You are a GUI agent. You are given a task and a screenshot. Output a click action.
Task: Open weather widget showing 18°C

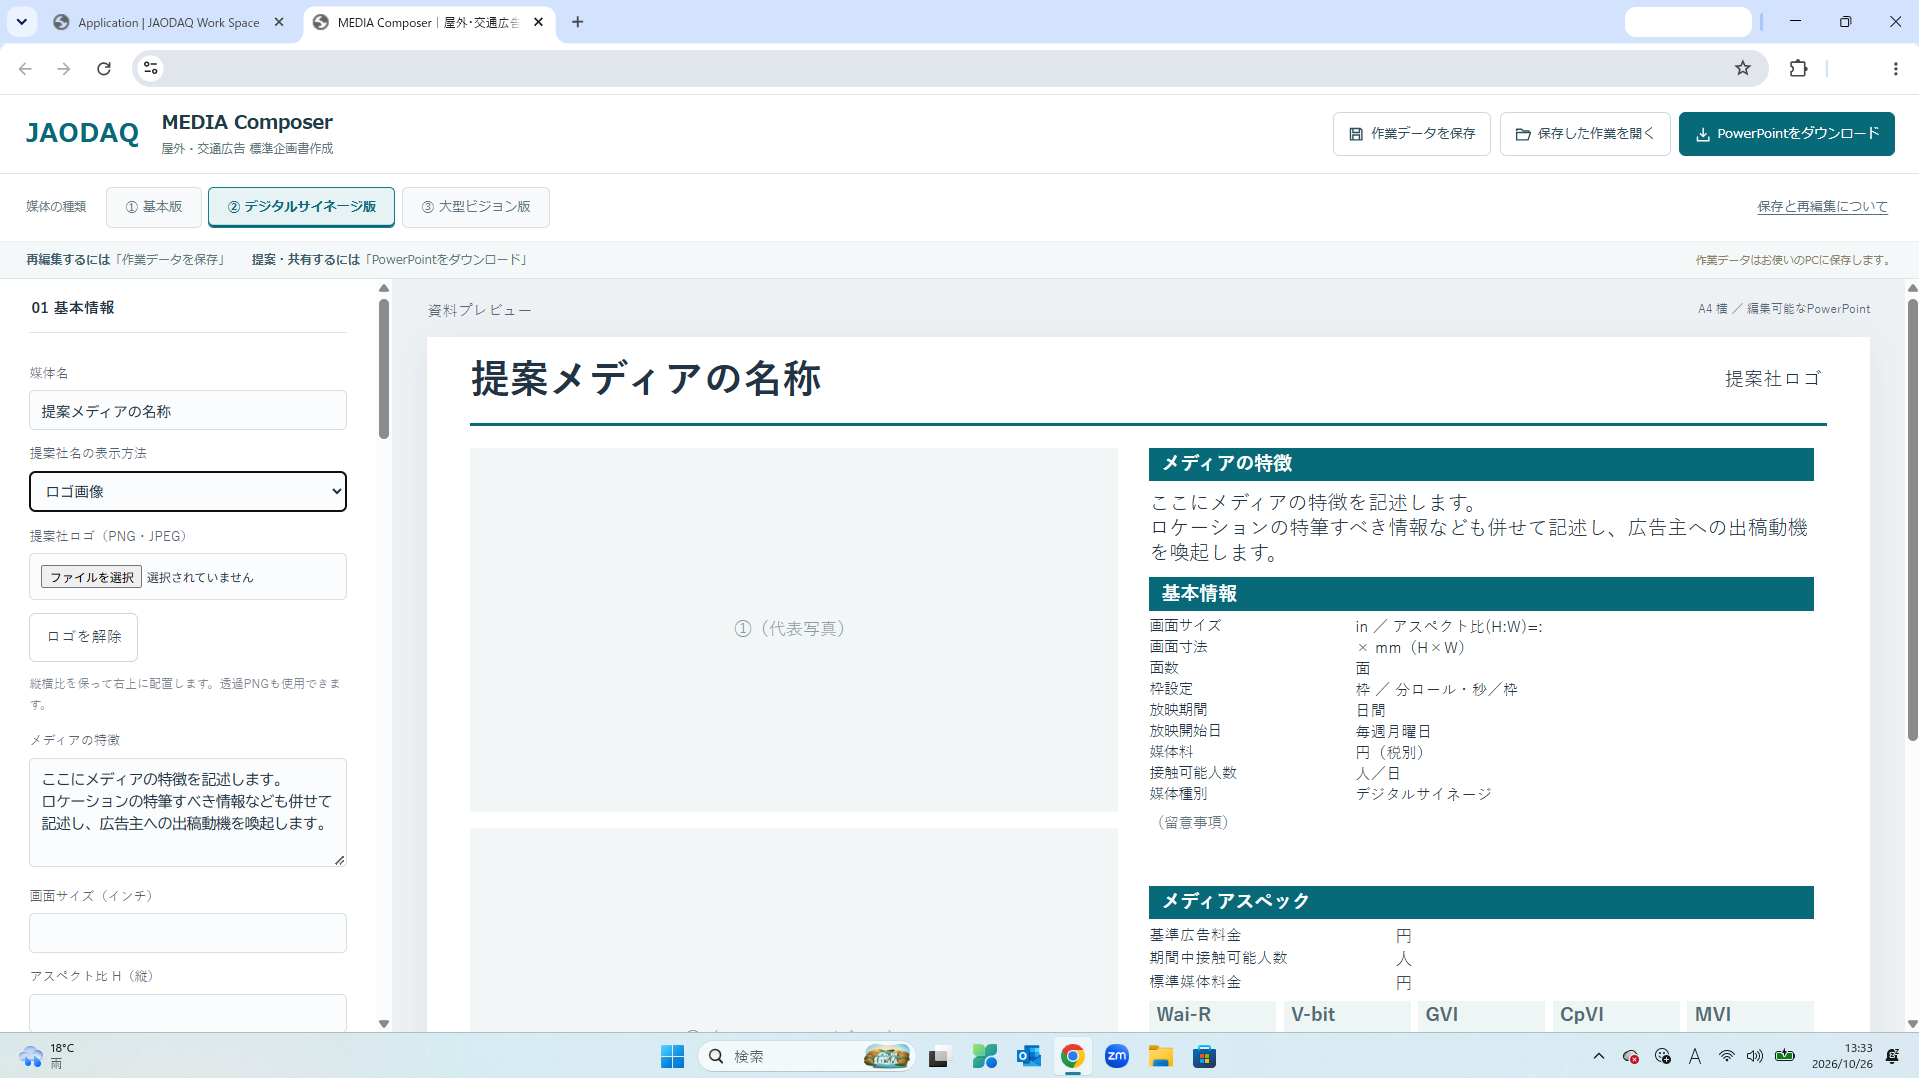tap(46, 1056)
